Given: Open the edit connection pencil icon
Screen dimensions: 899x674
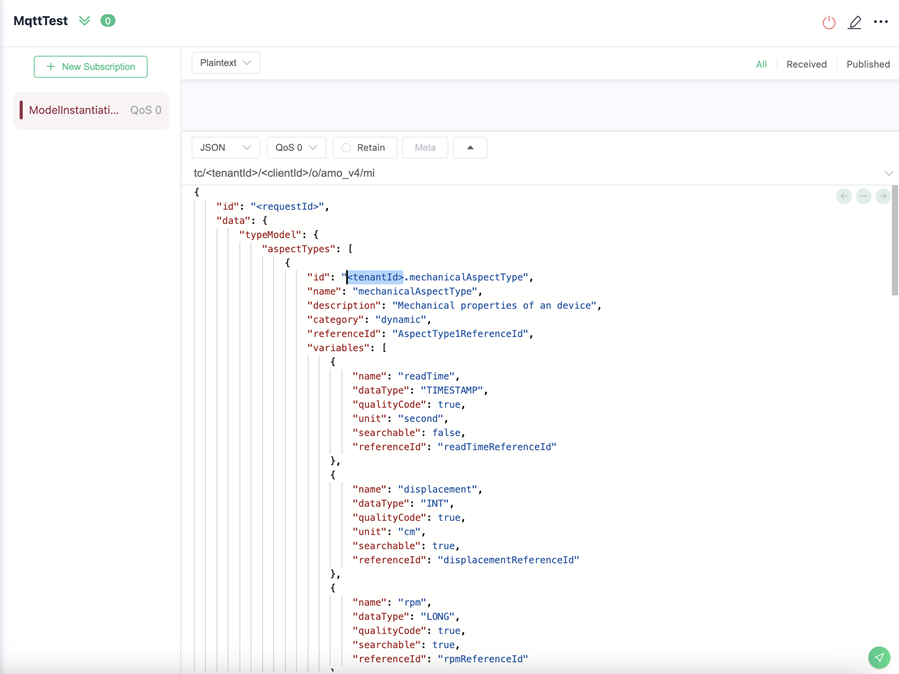Looking at the screenshot, I should [854, 22].
